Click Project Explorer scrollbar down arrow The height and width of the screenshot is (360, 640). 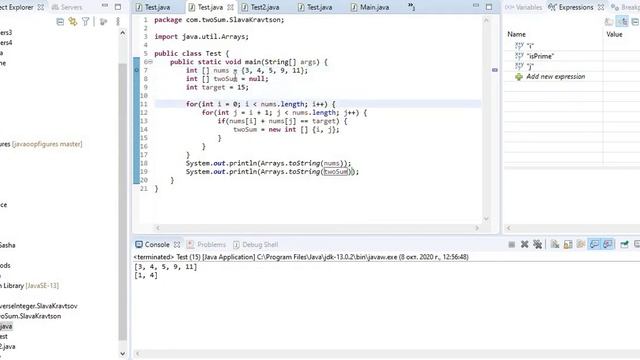click(123, 354)
